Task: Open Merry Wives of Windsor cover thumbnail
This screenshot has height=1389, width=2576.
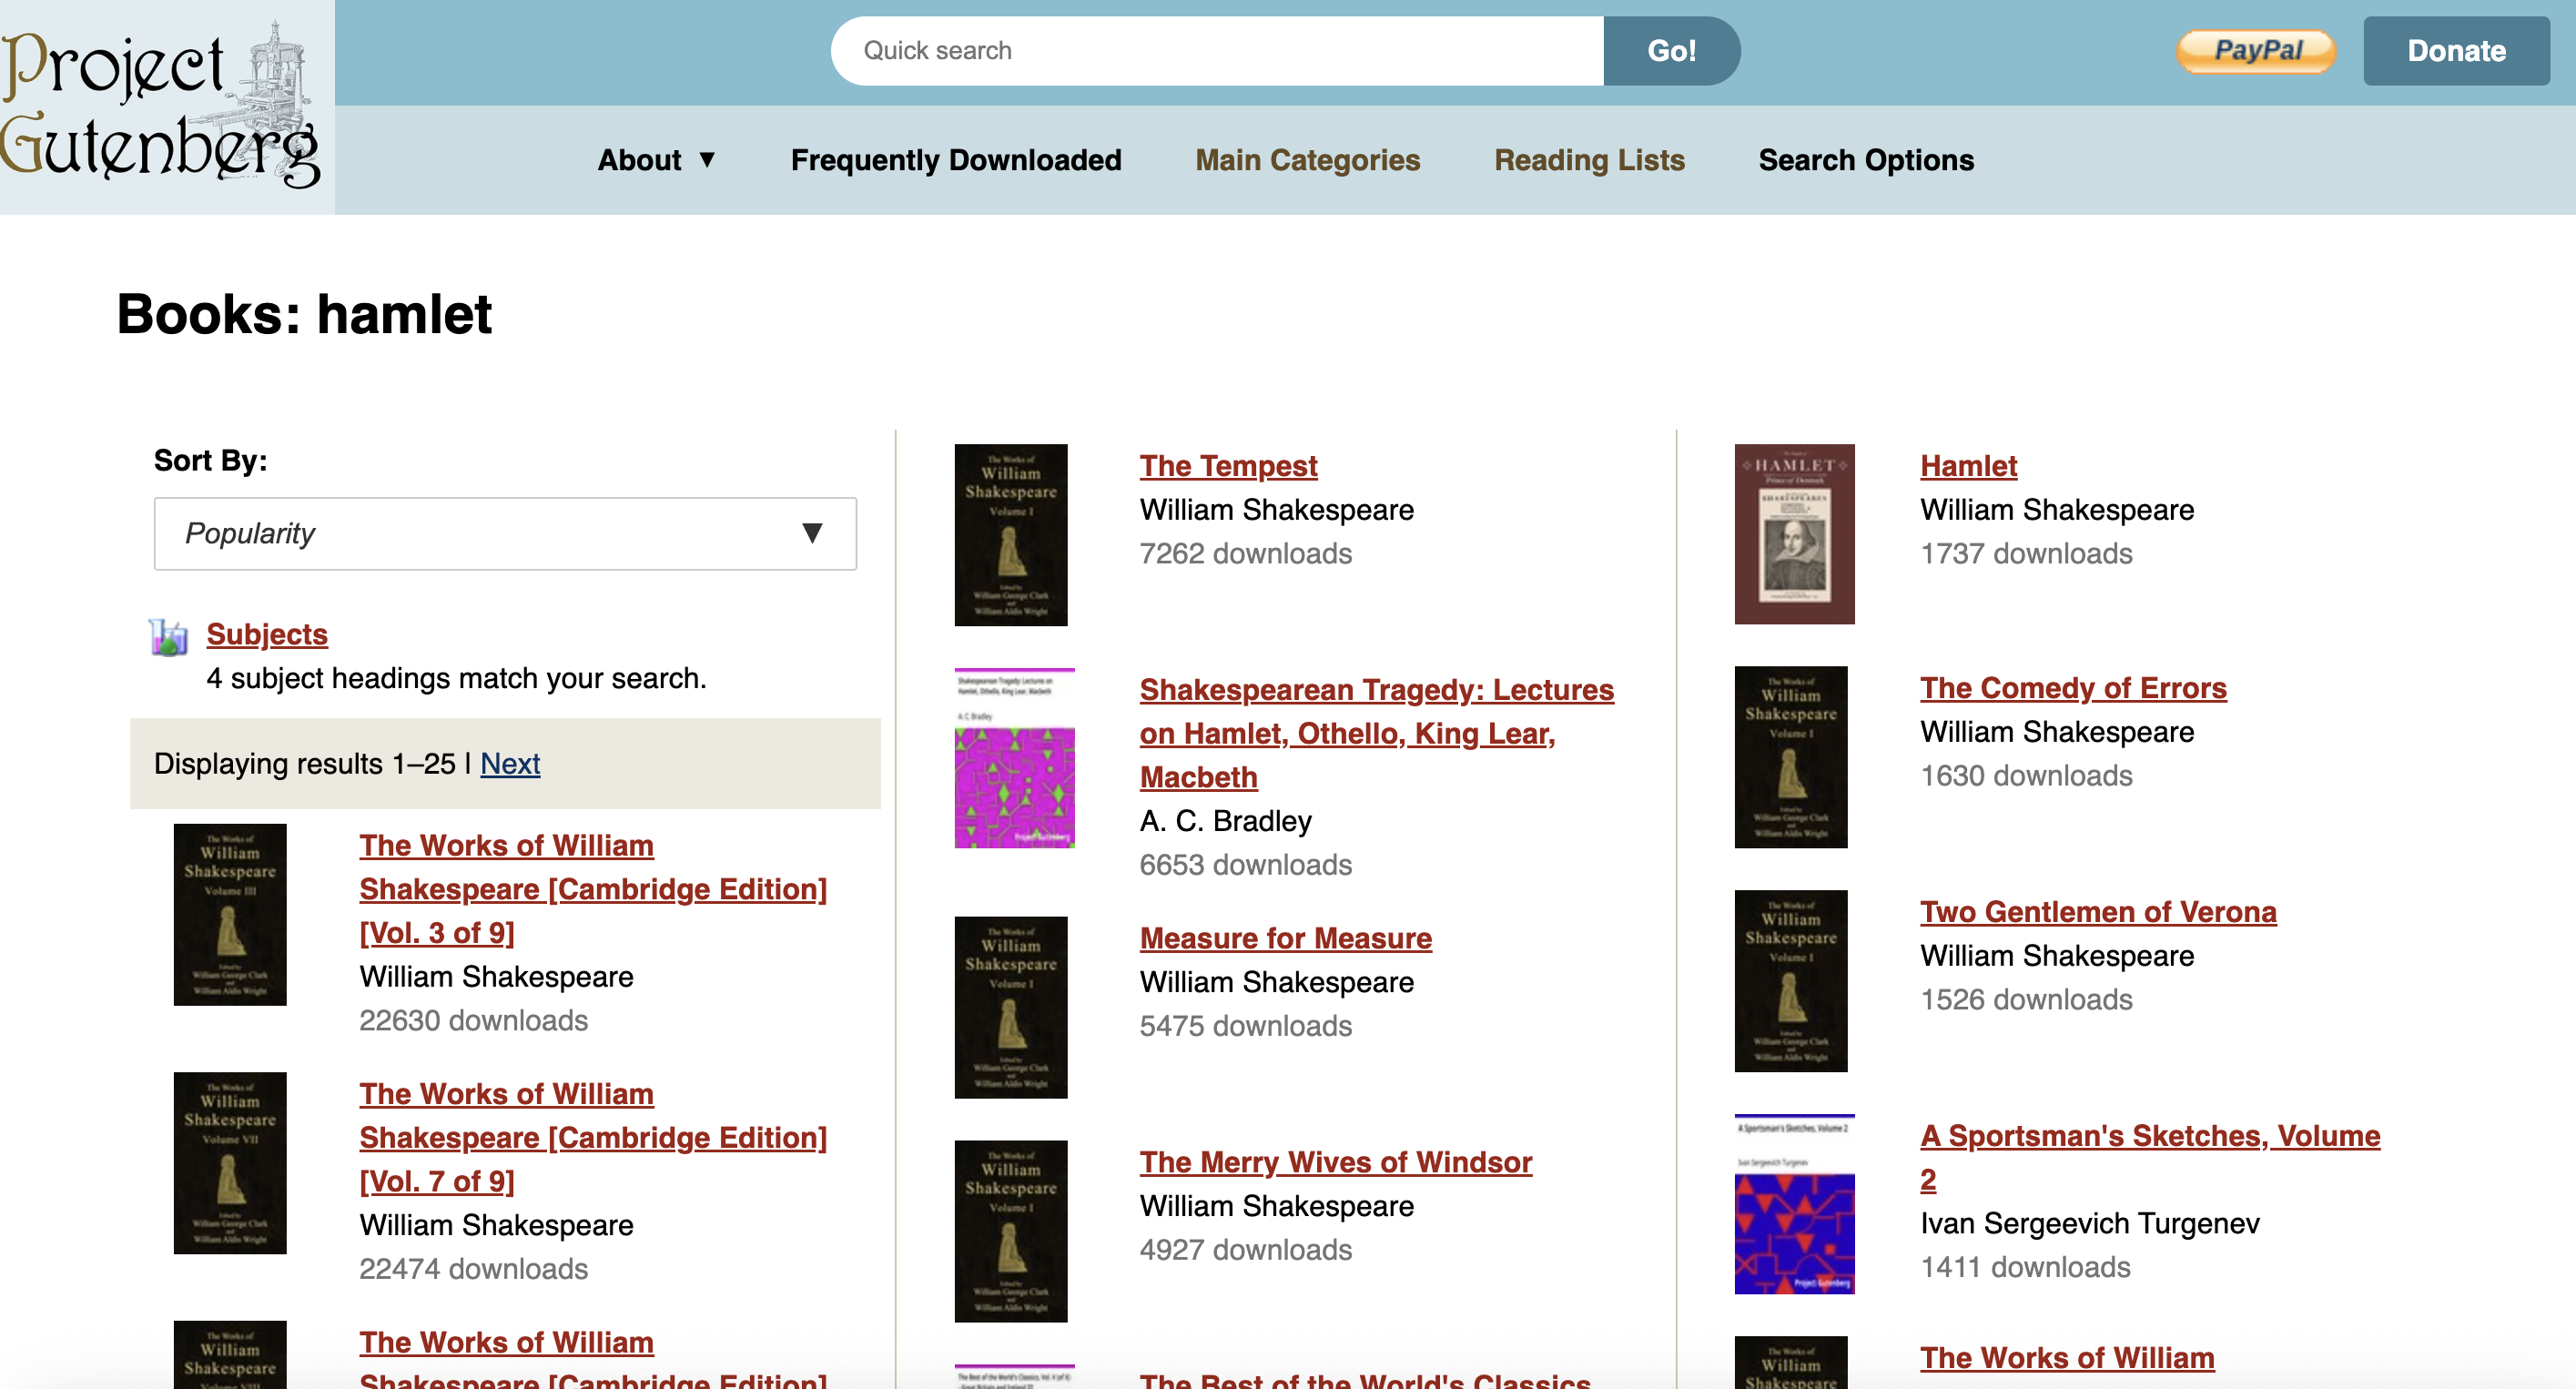Action: click(1011, 1231)
